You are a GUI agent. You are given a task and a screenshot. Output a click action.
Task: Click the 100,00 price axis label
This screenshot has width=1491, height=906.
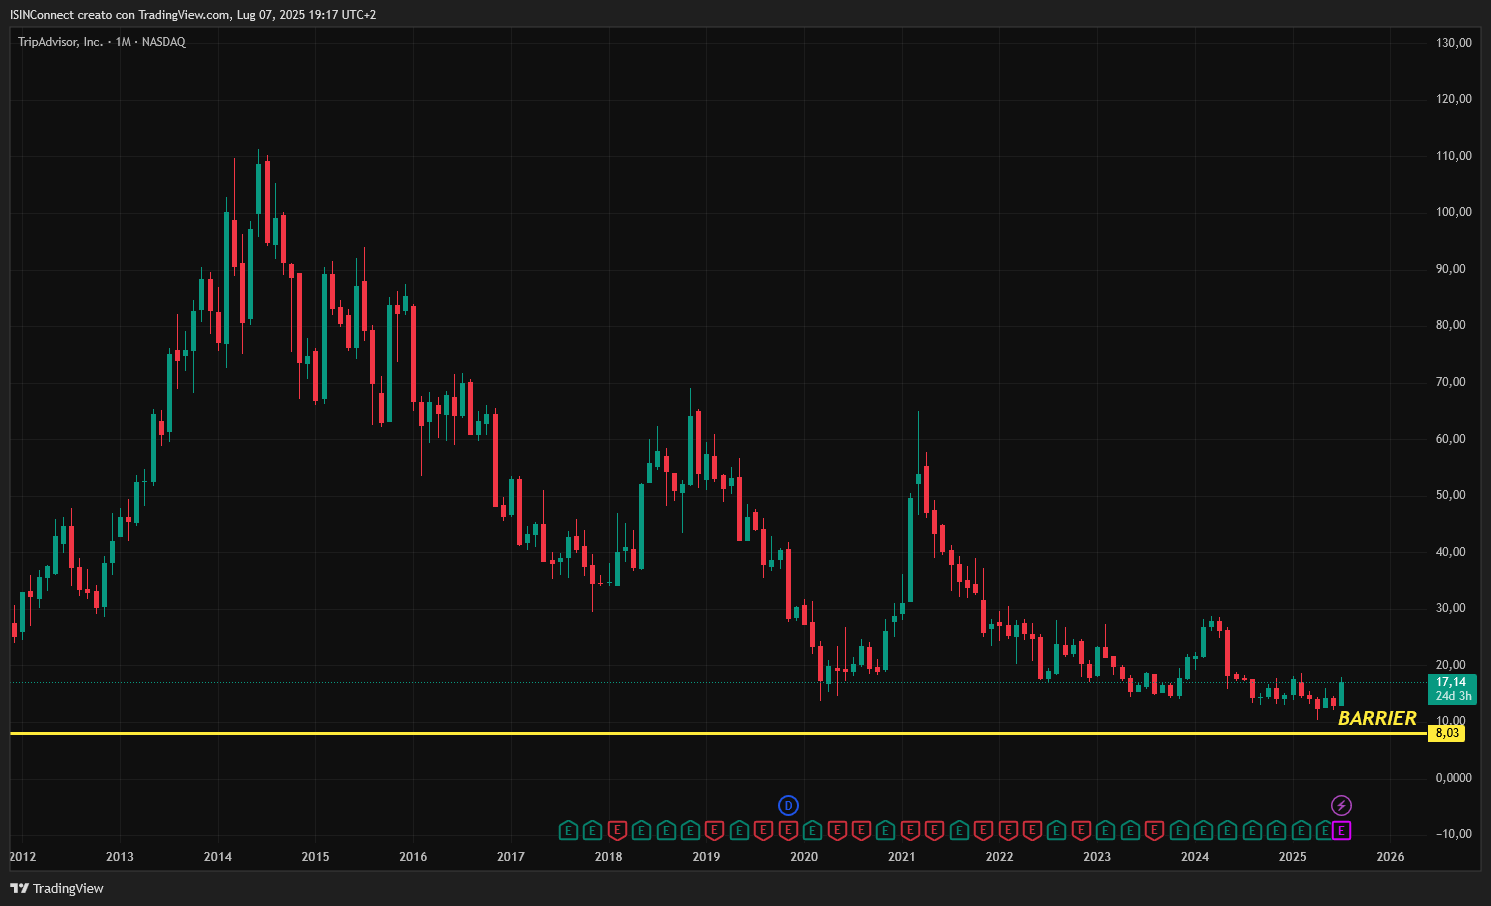coord(1453,212)
